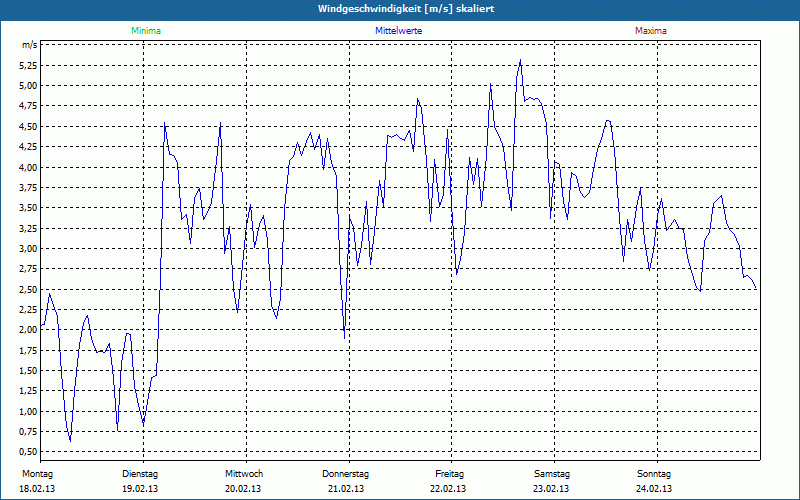
Task: Select the 2,50 y-axis value
Action: [29, 289]
